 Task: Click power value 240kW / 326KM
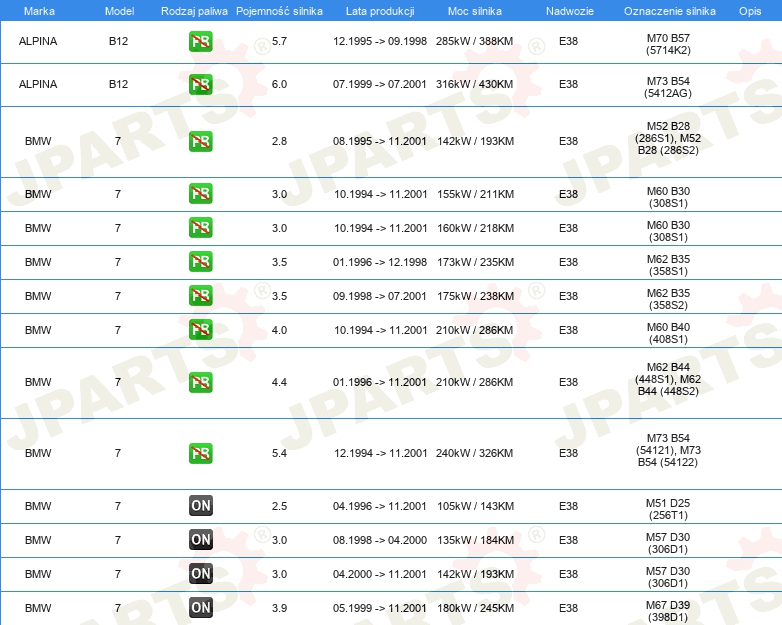coord(474,453)
